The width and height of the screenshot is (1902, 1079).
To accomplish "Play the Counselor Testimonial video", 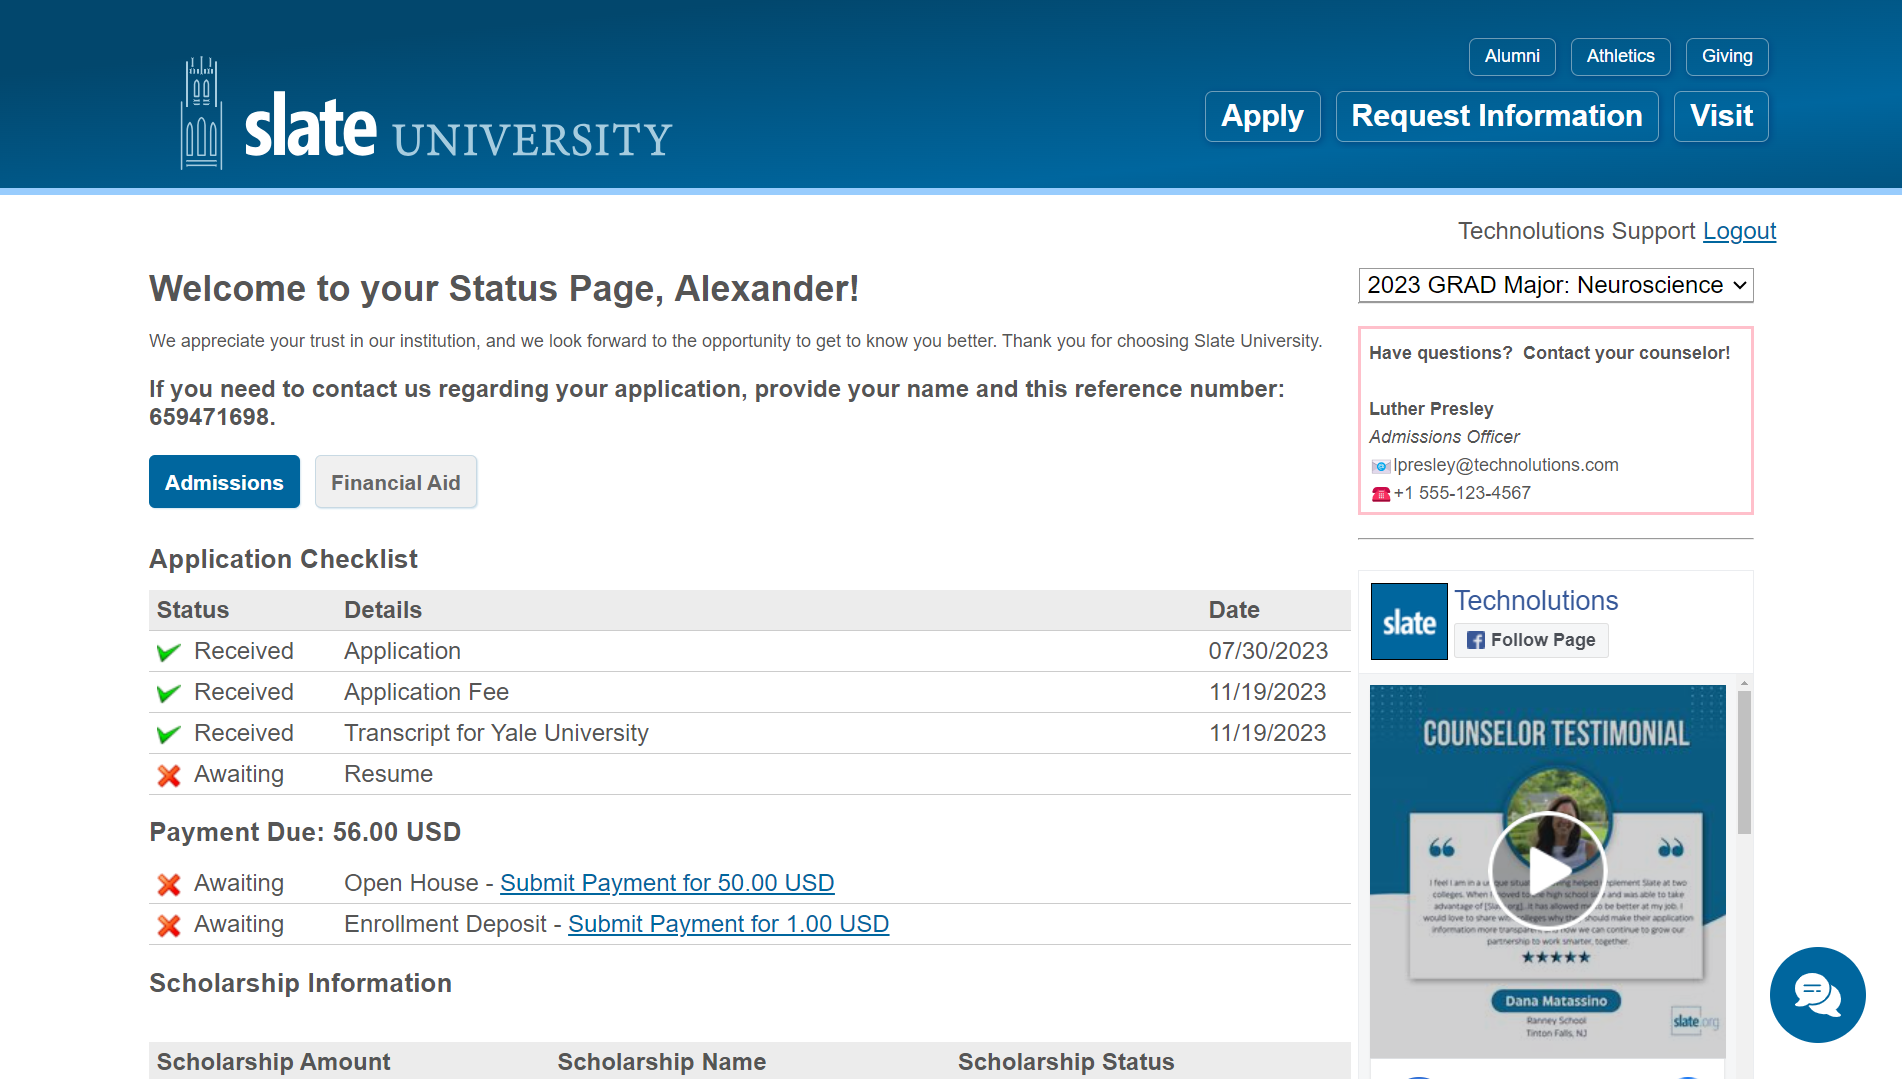I will click(1547, 869).
